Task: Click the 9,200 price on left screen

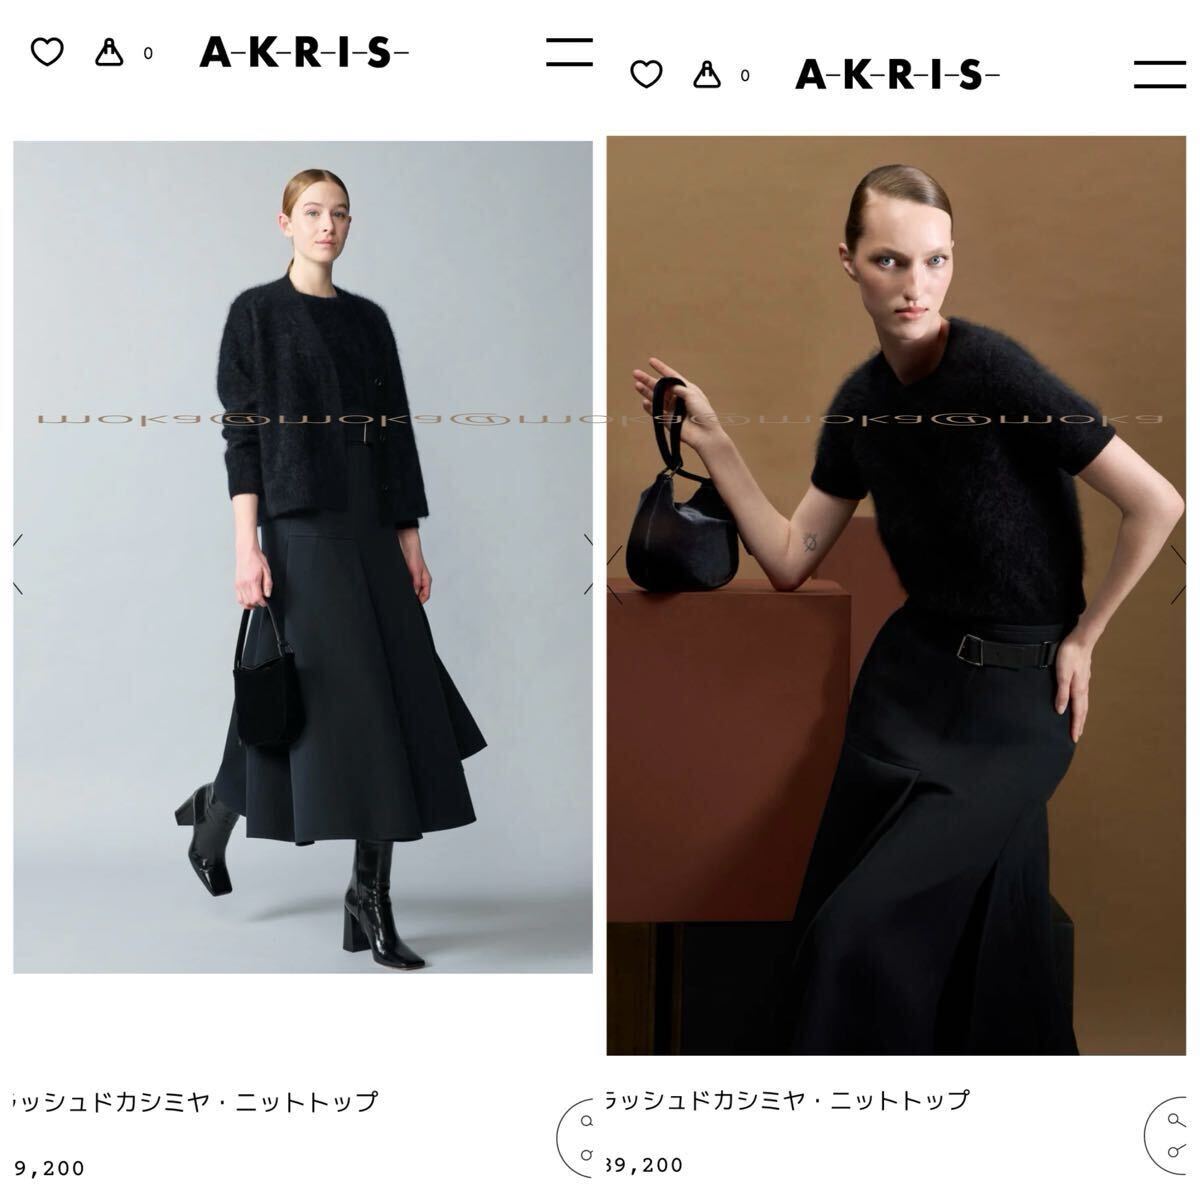Action: point(49,1167)
